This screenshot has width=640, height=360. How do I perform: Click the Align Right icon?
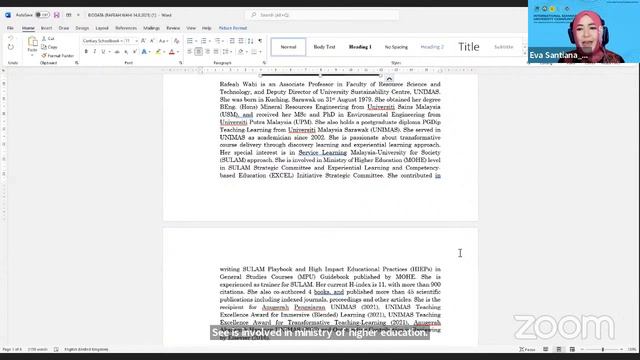pos(207,52)
